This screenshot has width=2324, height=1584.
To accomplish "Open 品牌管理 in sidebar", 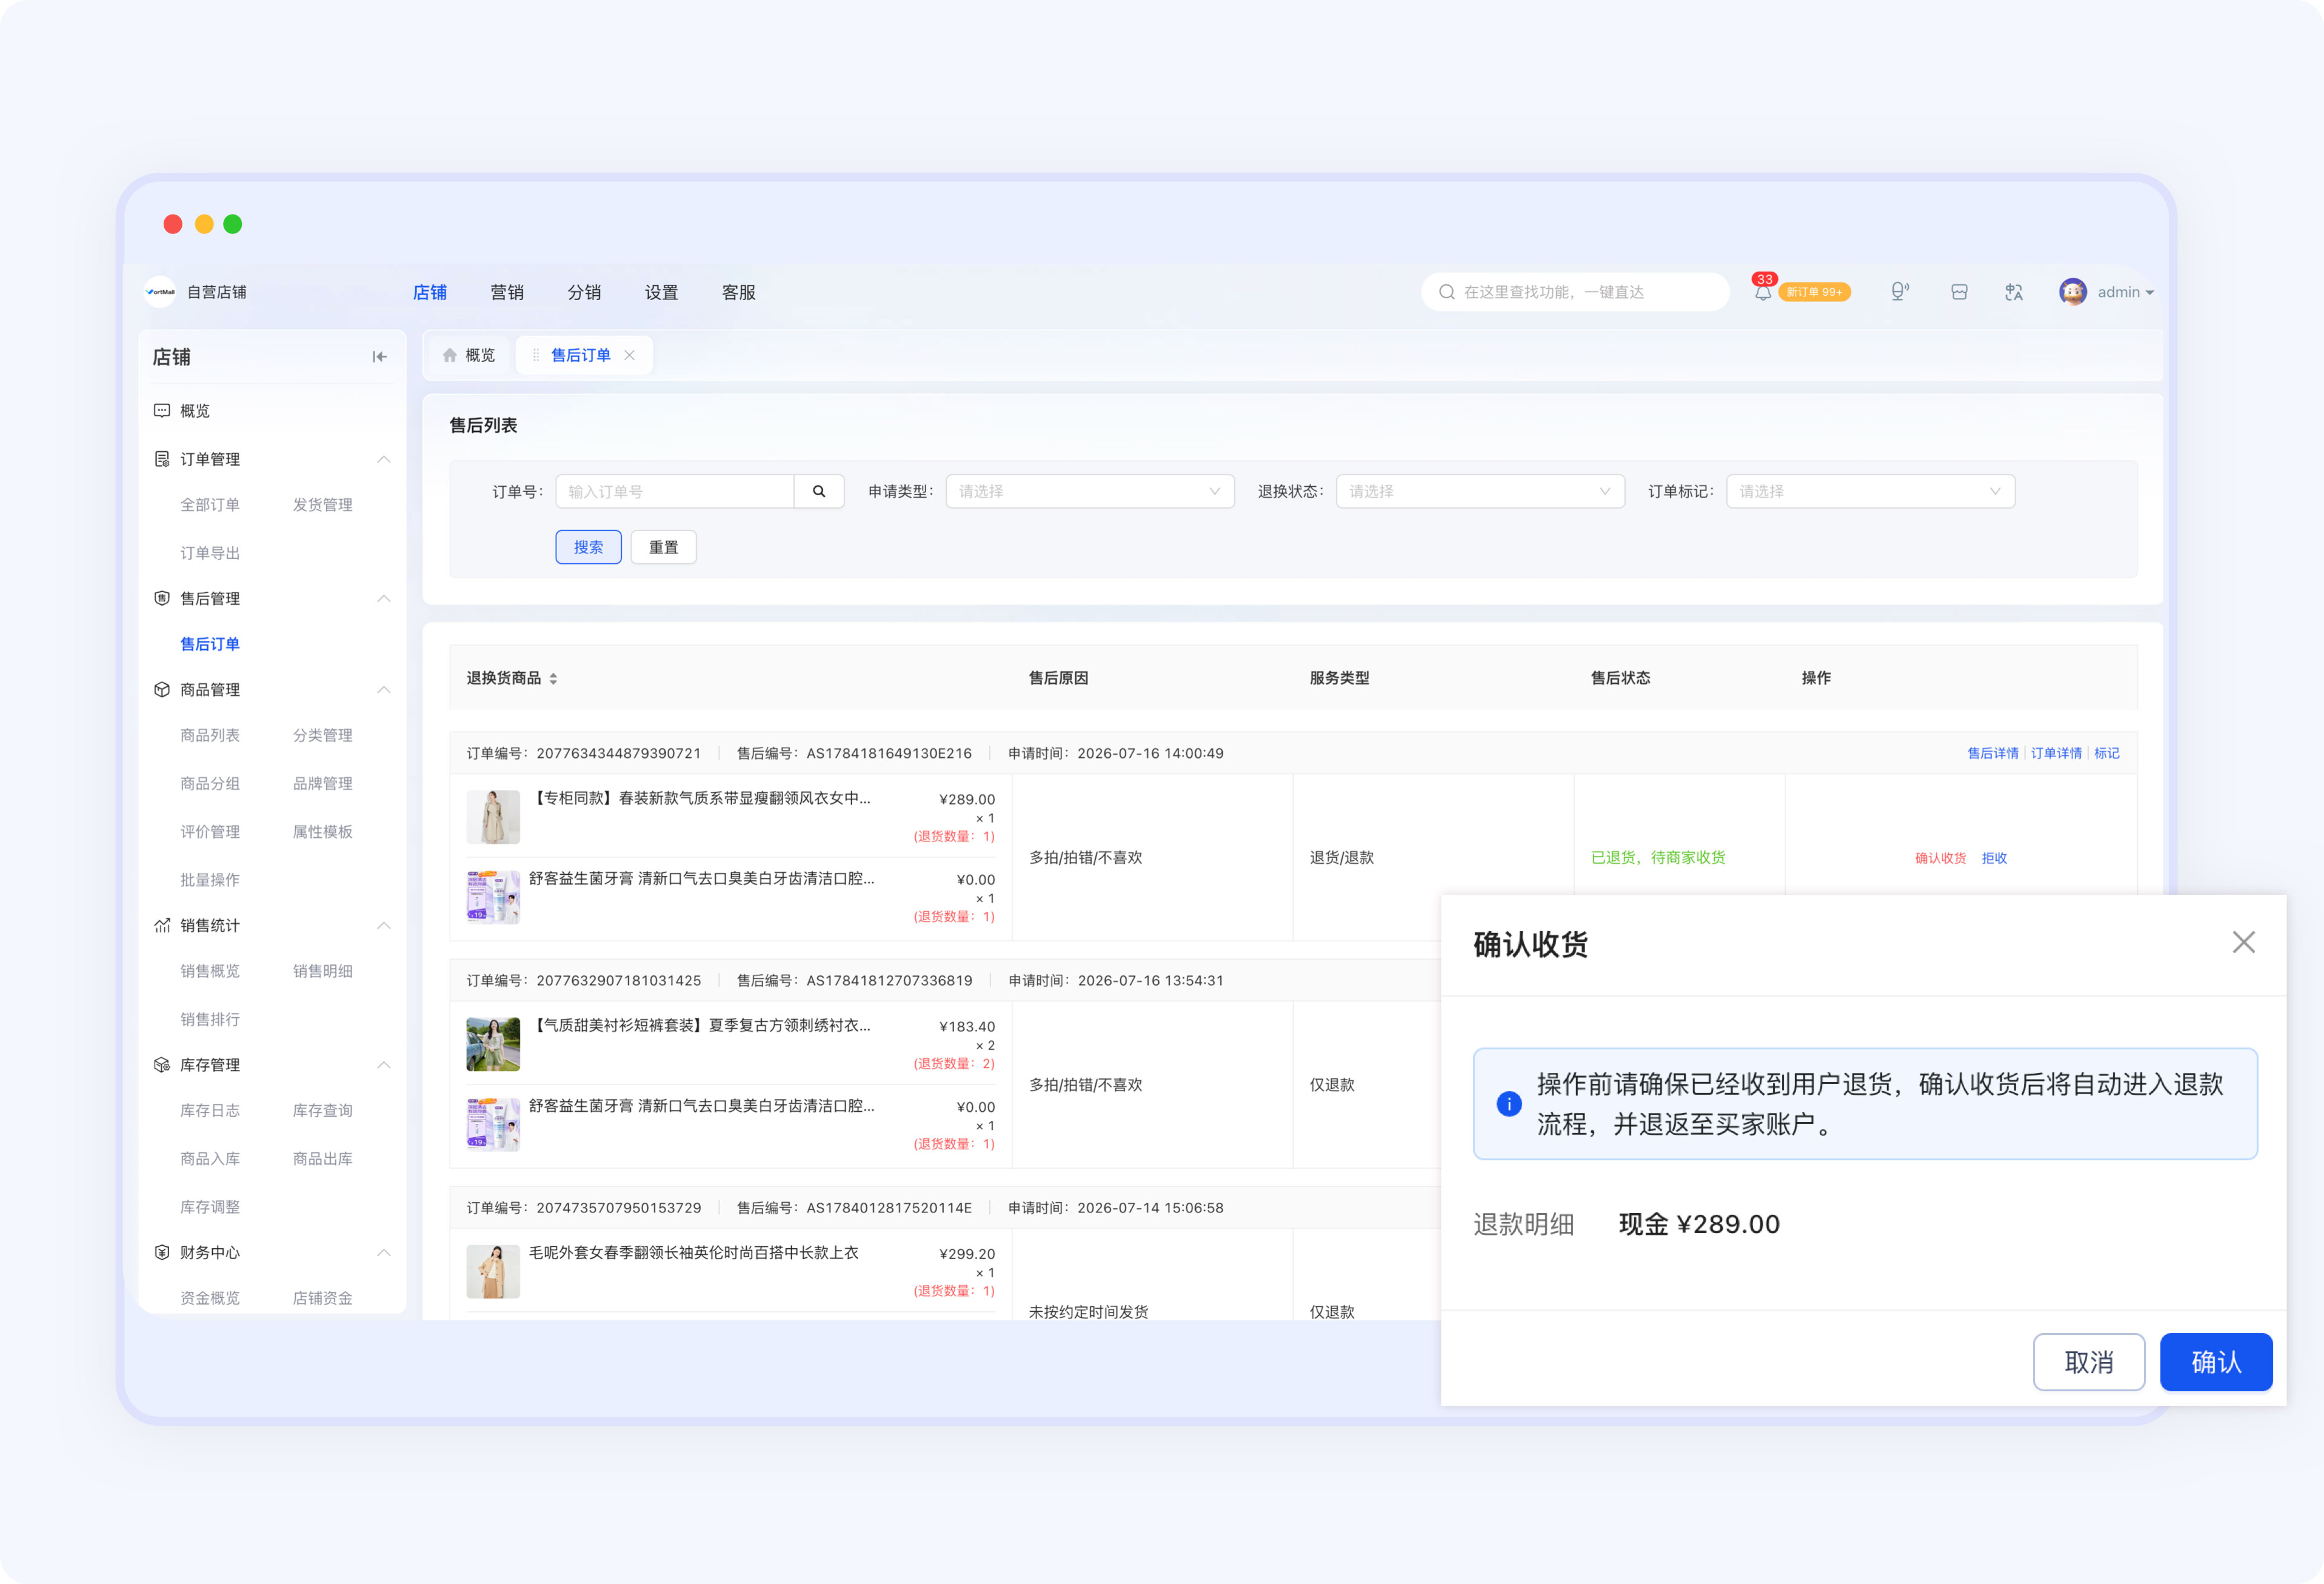I will 322,783.
